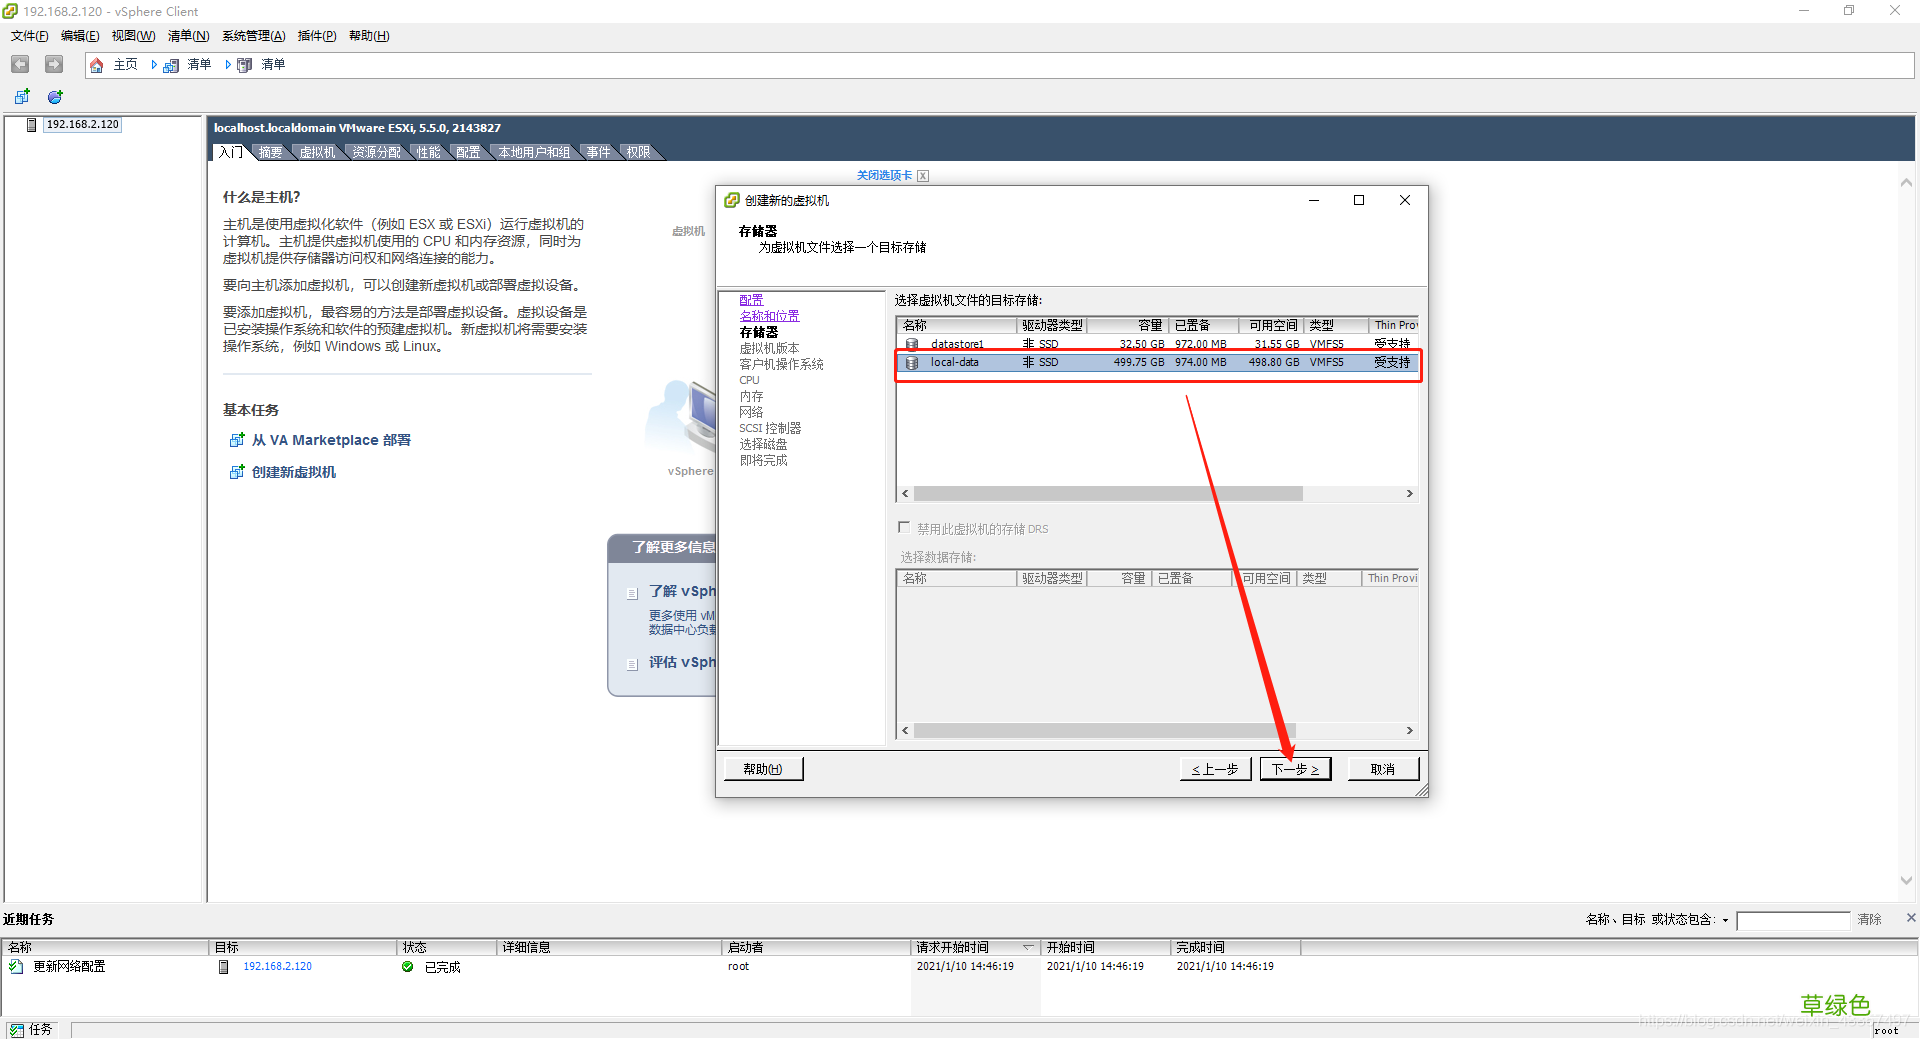Click icon next to 从 VA Marketplace 部署
Screen dimensions: 1920x1039
(237, 440)
